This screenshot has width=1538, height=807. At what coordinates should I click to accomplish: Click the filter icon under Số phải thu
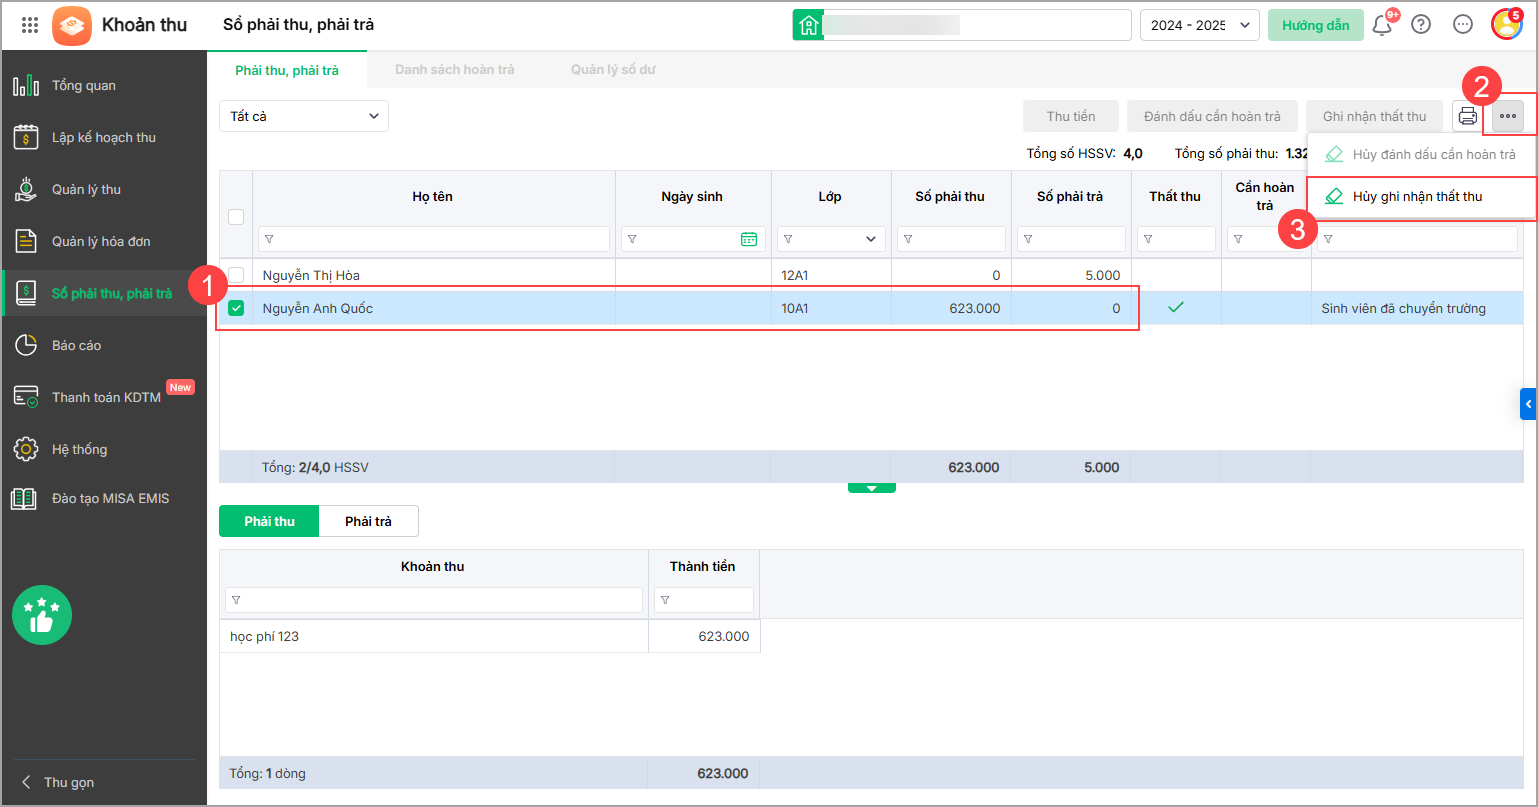tap(907, 239)
